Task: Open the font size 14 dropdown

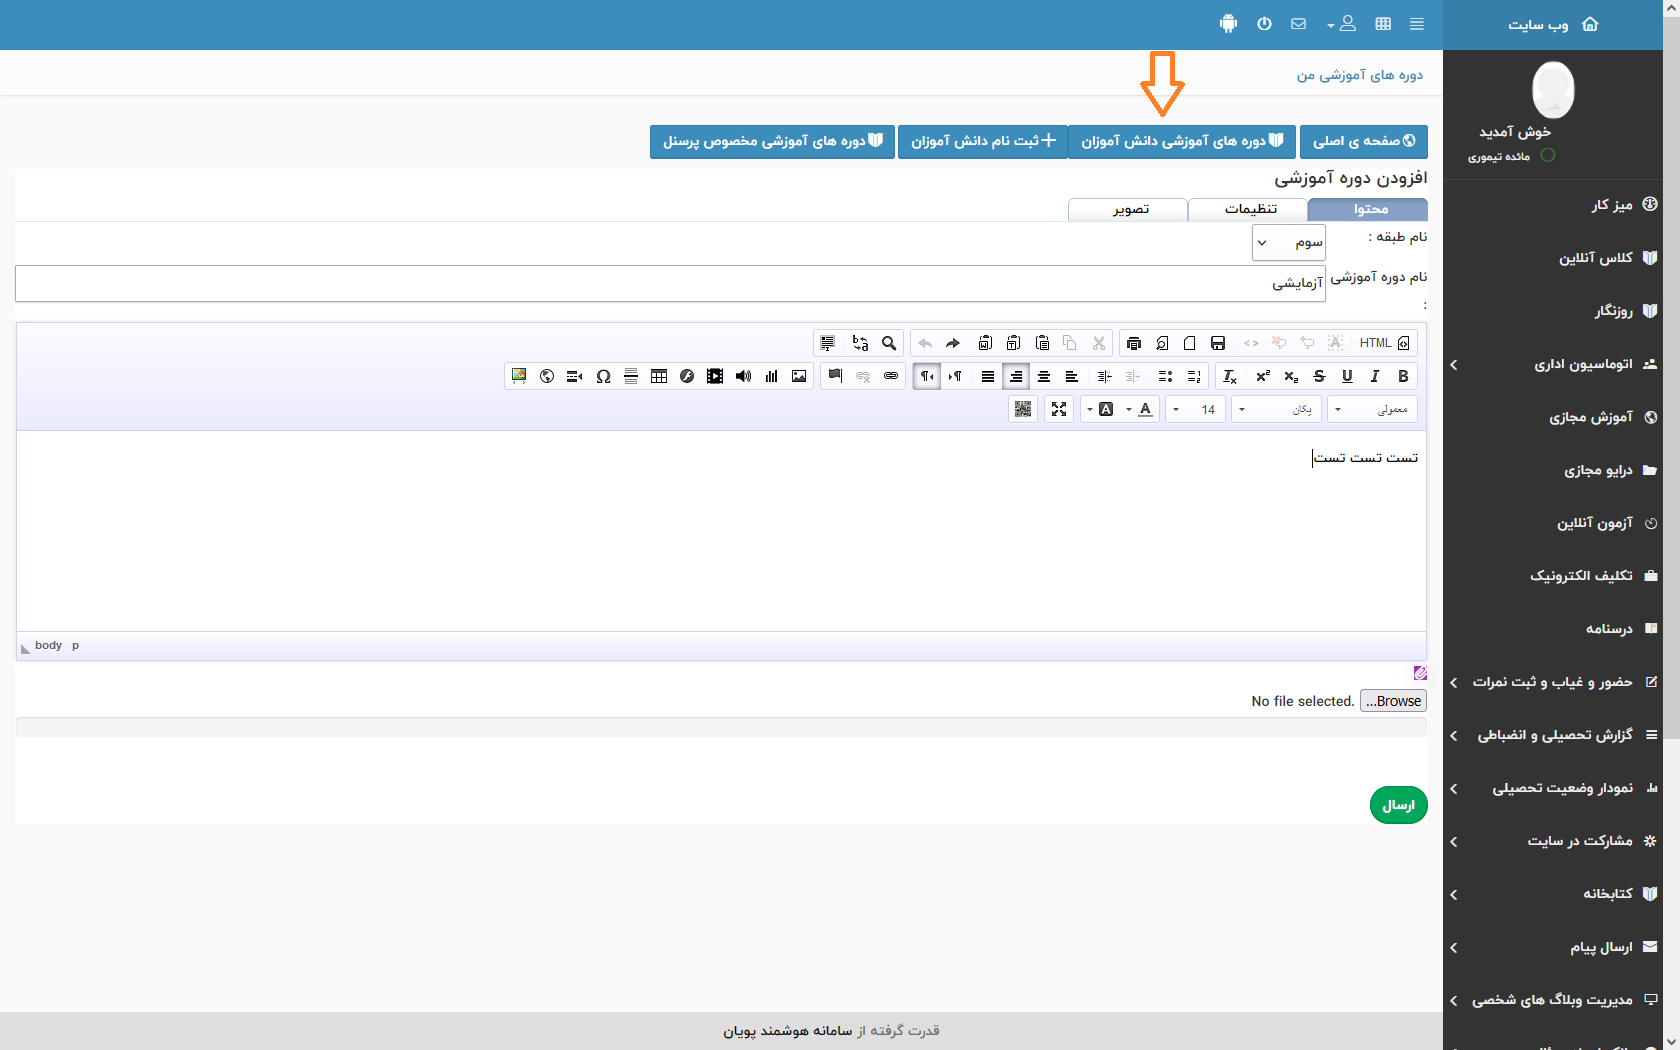Action: tap(1195, 409)
